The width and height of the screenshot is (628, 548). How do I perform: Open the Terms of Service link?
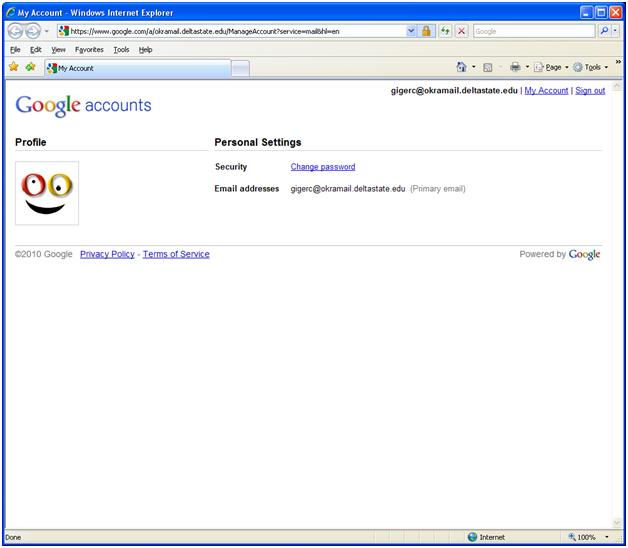click(176, 254)
